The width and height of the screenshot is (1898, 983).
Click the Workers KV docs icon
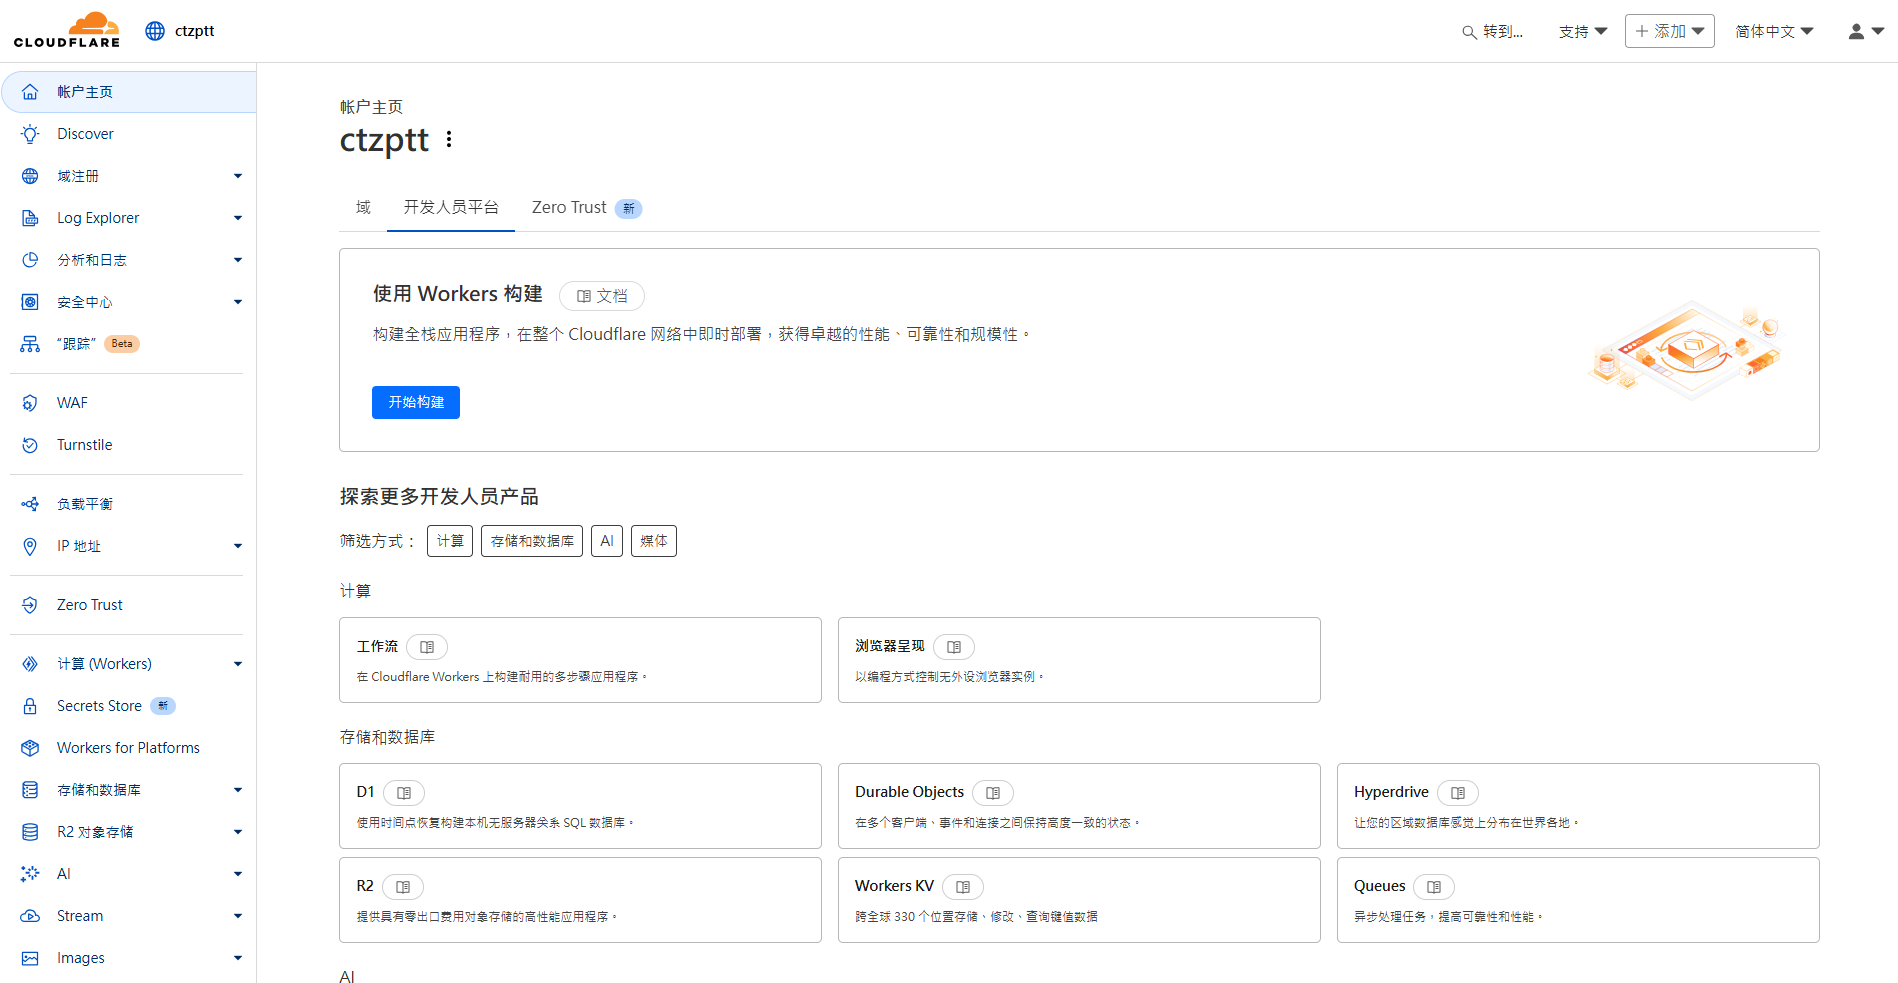(x=963, y=887)
